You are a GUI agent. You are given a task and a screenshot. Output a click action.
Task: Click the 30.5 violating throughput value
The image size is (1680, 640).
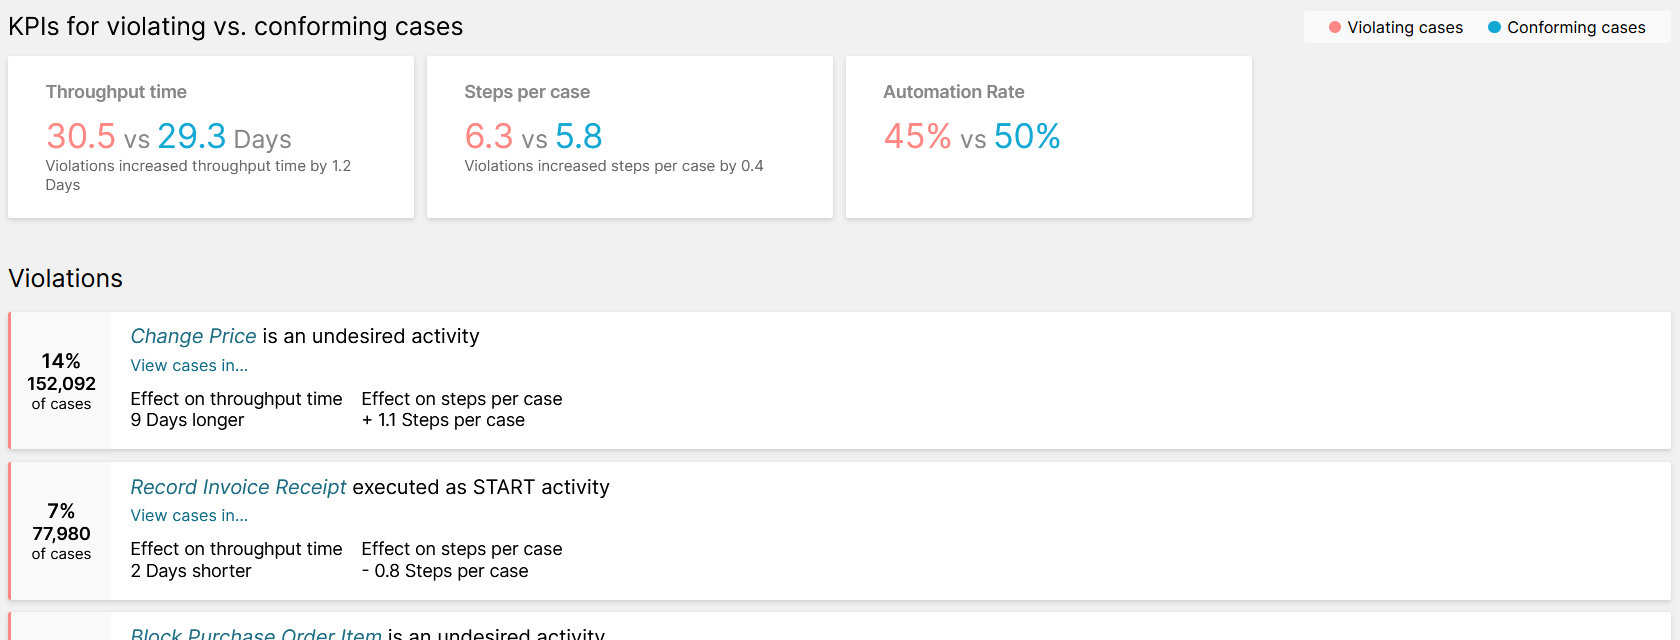coord(81,136)
